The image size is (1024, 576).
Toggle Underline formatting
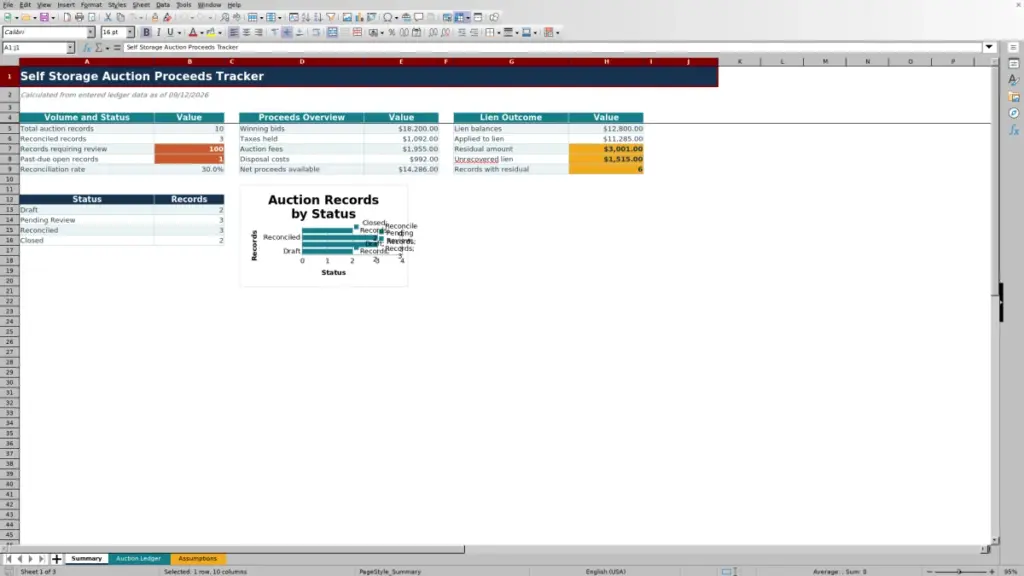point(170,33)
